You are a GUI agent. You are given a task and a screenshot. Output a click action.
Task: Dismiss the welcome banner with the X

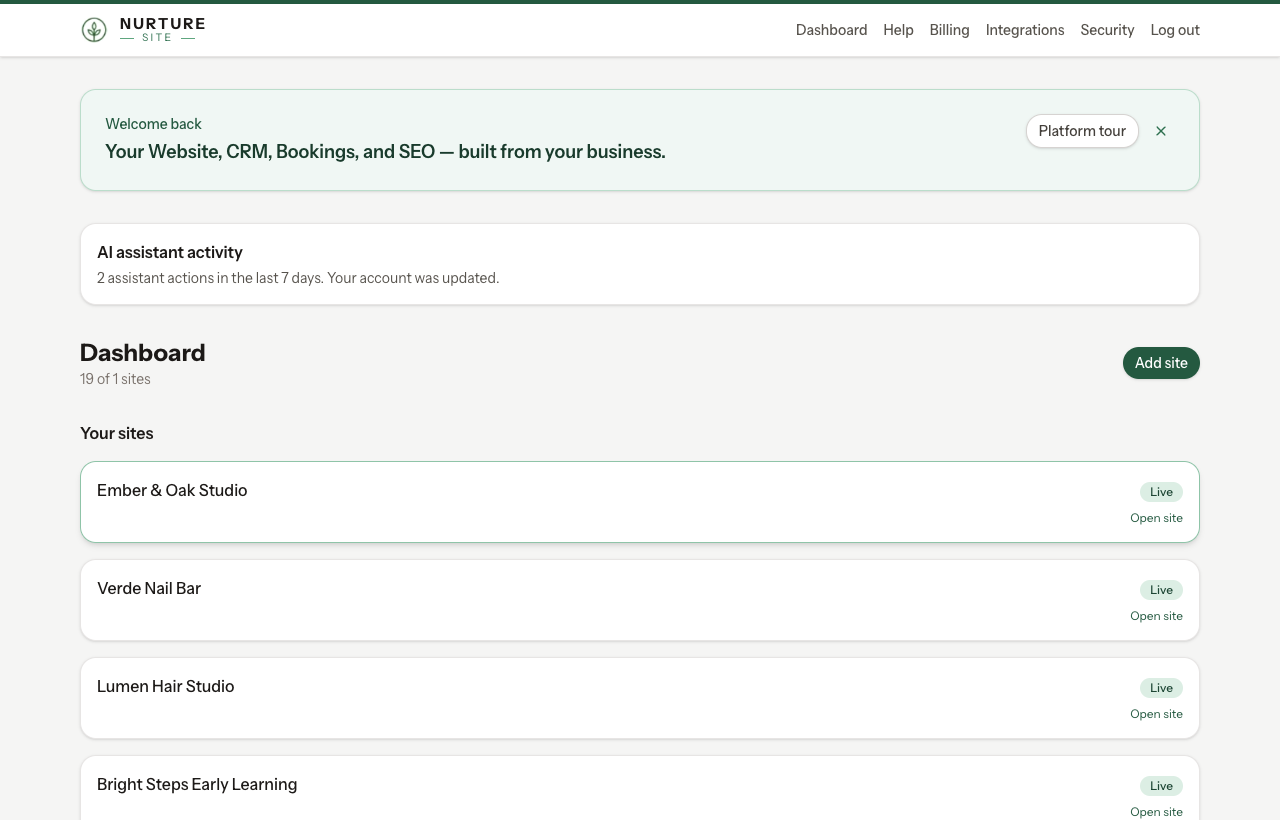tap(1161, 131)
